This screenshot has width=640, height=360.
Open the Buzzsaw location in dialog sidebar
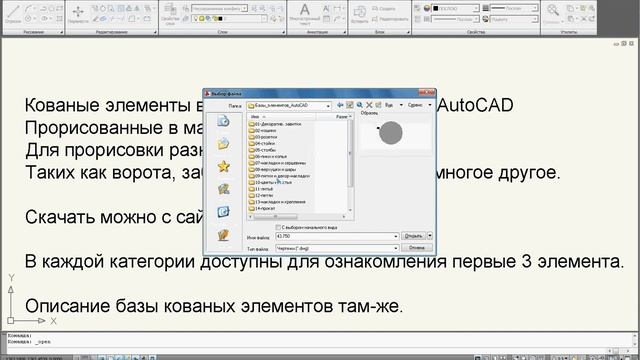(223, 235)
